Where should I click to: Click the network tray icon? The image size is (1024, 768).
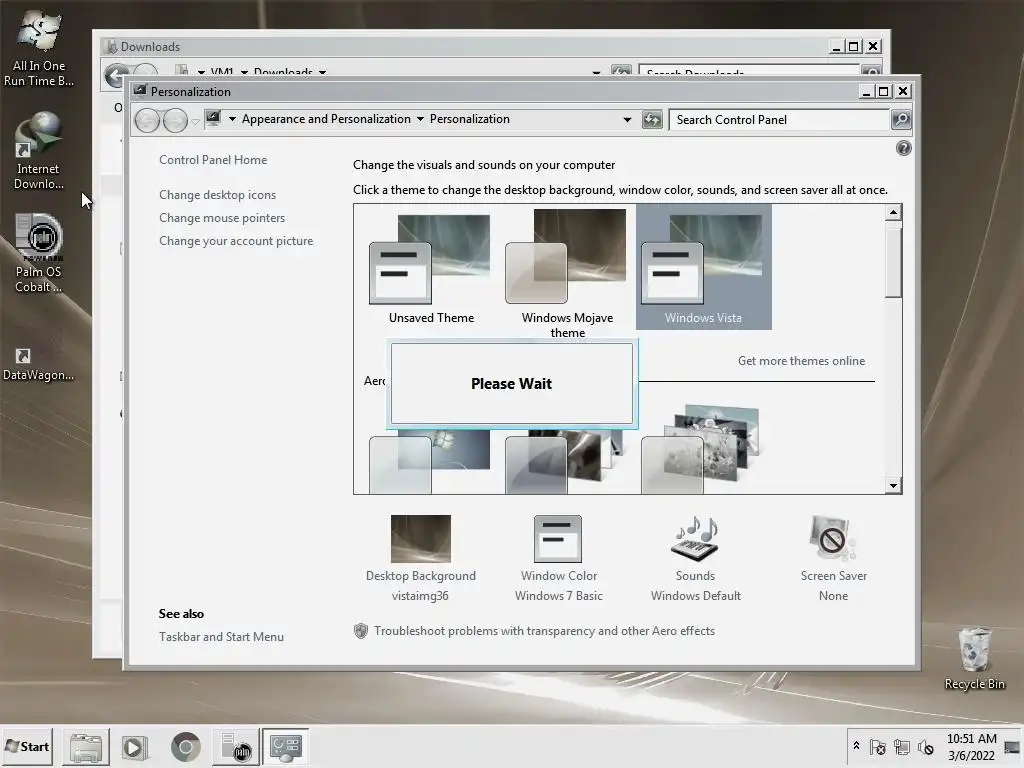tap(901, 746)
